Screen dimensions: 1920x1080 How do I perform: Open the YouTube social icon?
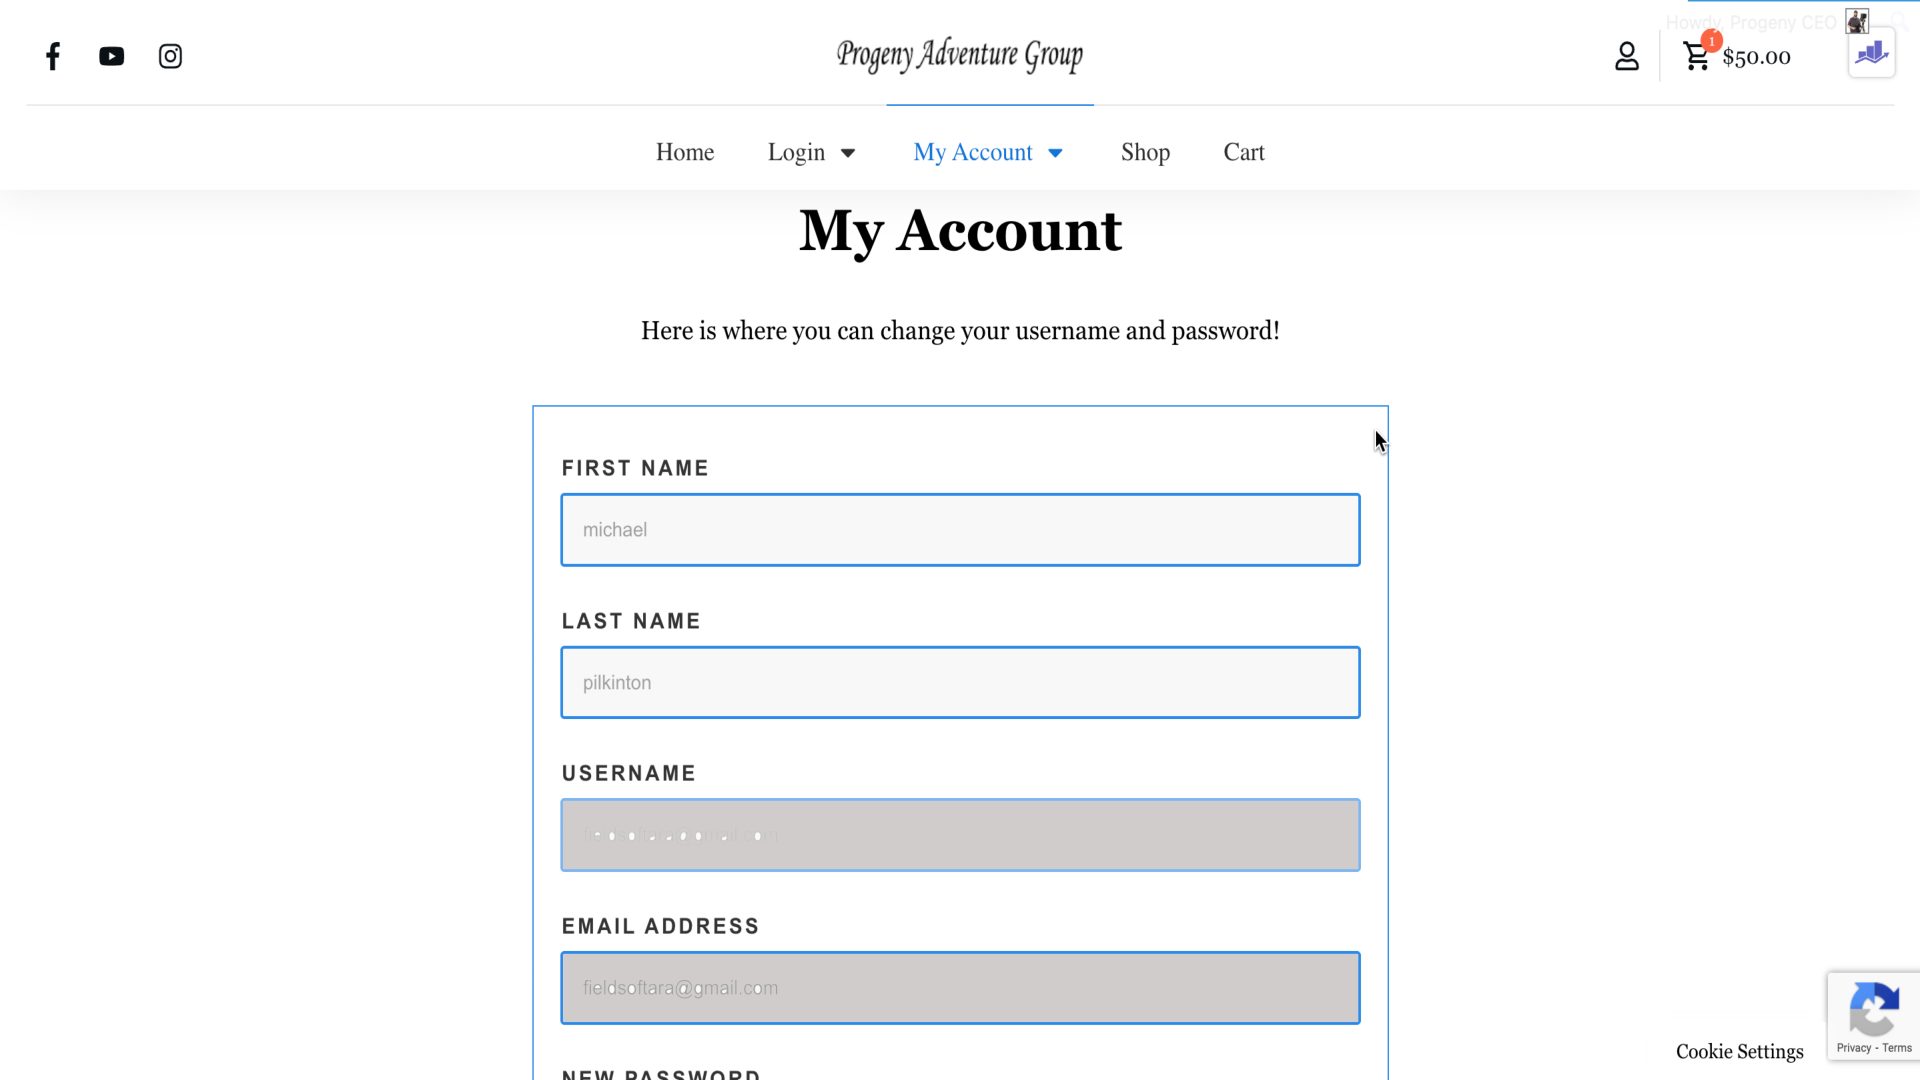coord(111,57)
